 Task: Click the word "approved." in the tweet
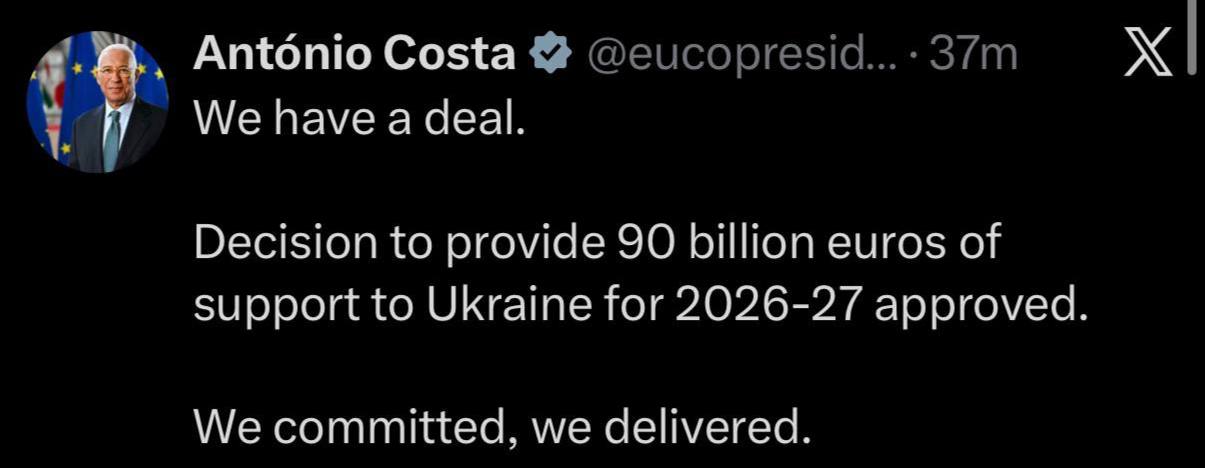(x=981, y=305)
